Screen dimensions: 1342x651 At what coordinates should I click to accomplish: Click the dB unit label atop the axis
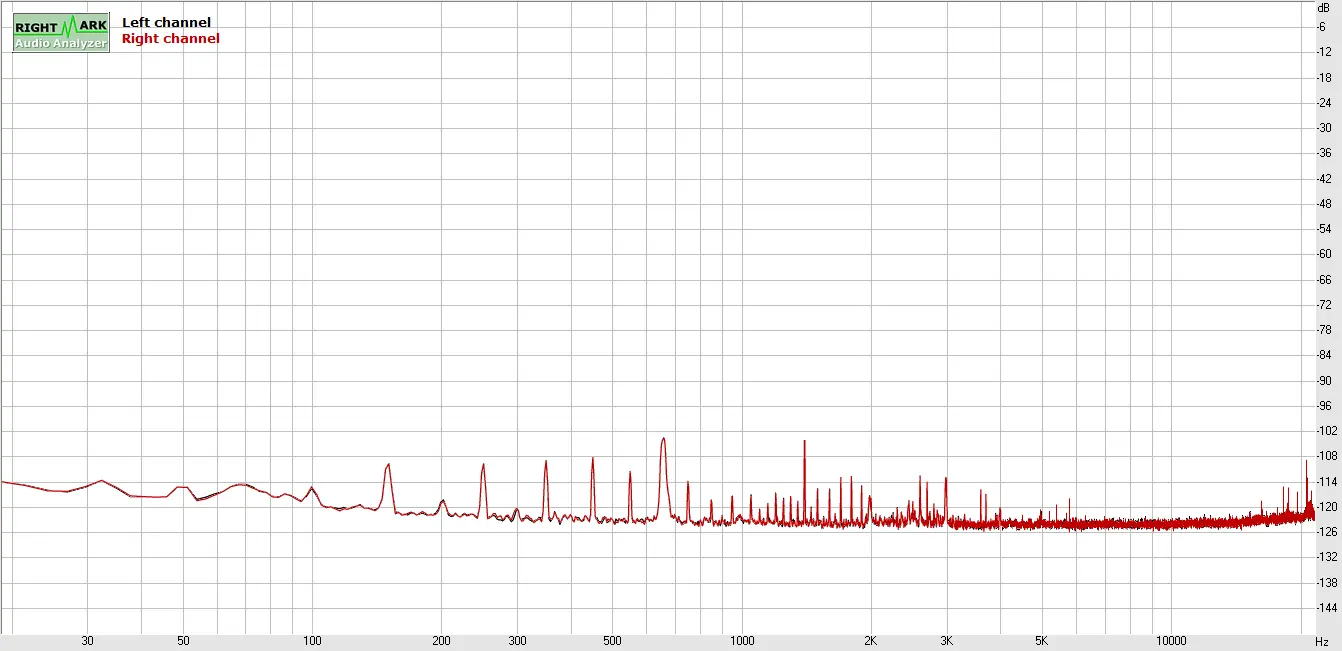coord(1324,7)
